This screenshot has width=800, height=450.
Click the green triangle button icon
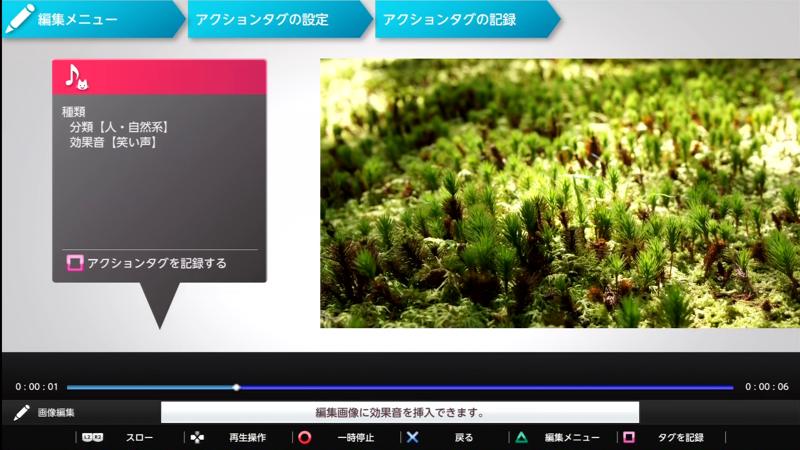521,437
